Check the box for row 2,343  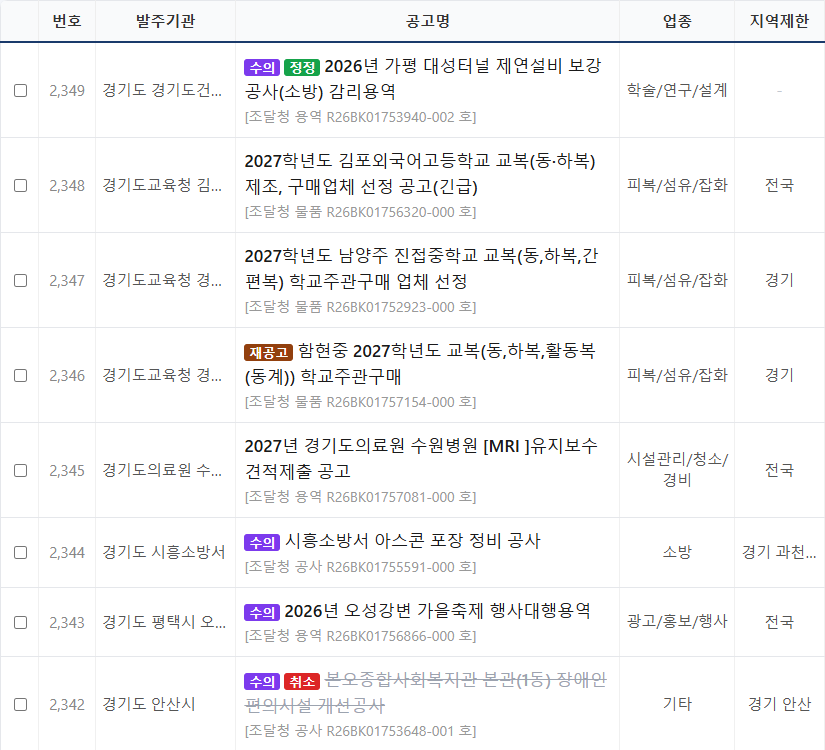pos(21,623)
